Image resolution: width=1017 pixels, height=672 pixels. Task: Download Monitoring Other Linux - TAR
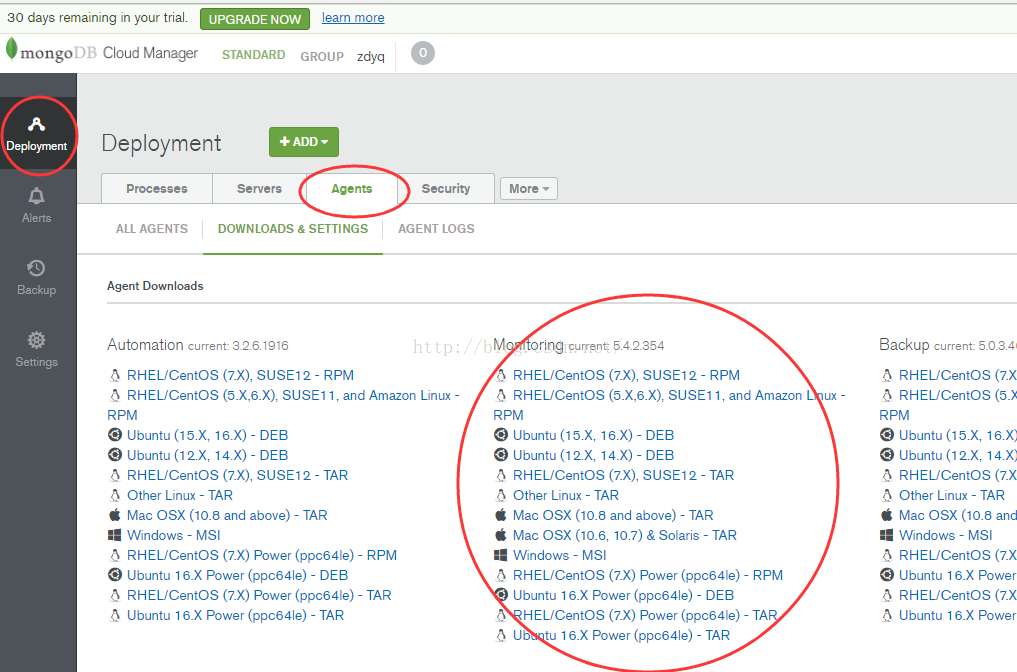566,496
